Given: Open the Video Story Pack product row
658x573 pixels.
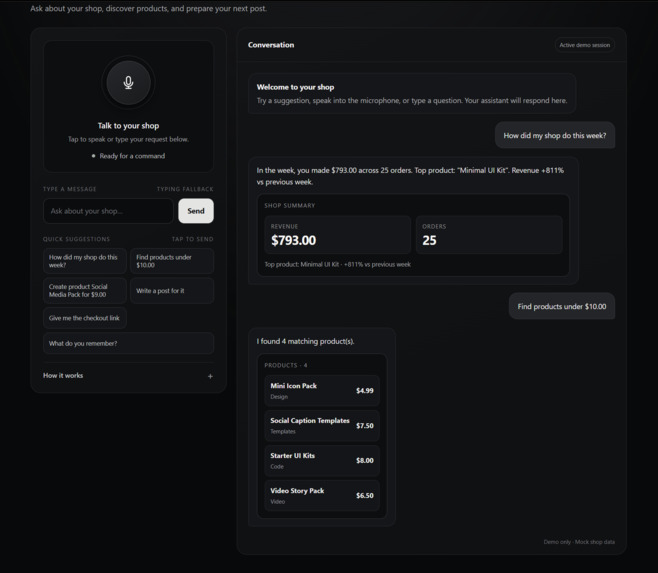Looking at the screenshot, I should click(x=322, y=495).
